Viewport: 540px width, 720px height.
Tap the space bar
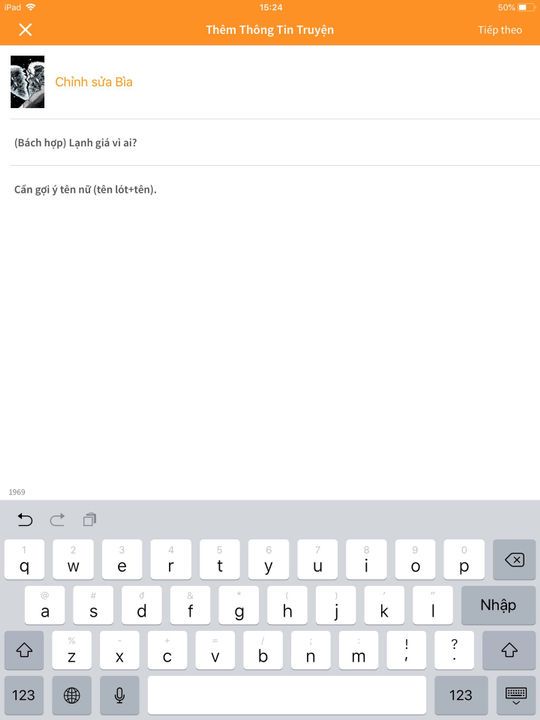[287, 695]
